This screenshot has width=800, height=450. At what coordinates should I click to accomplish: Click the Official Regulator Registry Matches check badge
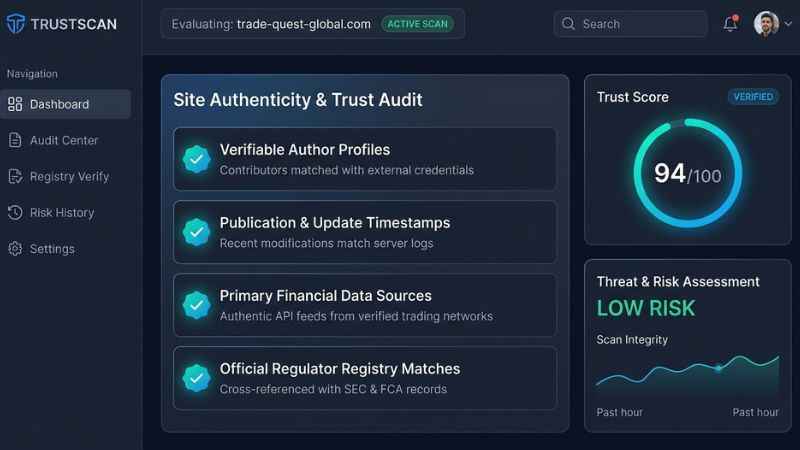pos(196,378)
